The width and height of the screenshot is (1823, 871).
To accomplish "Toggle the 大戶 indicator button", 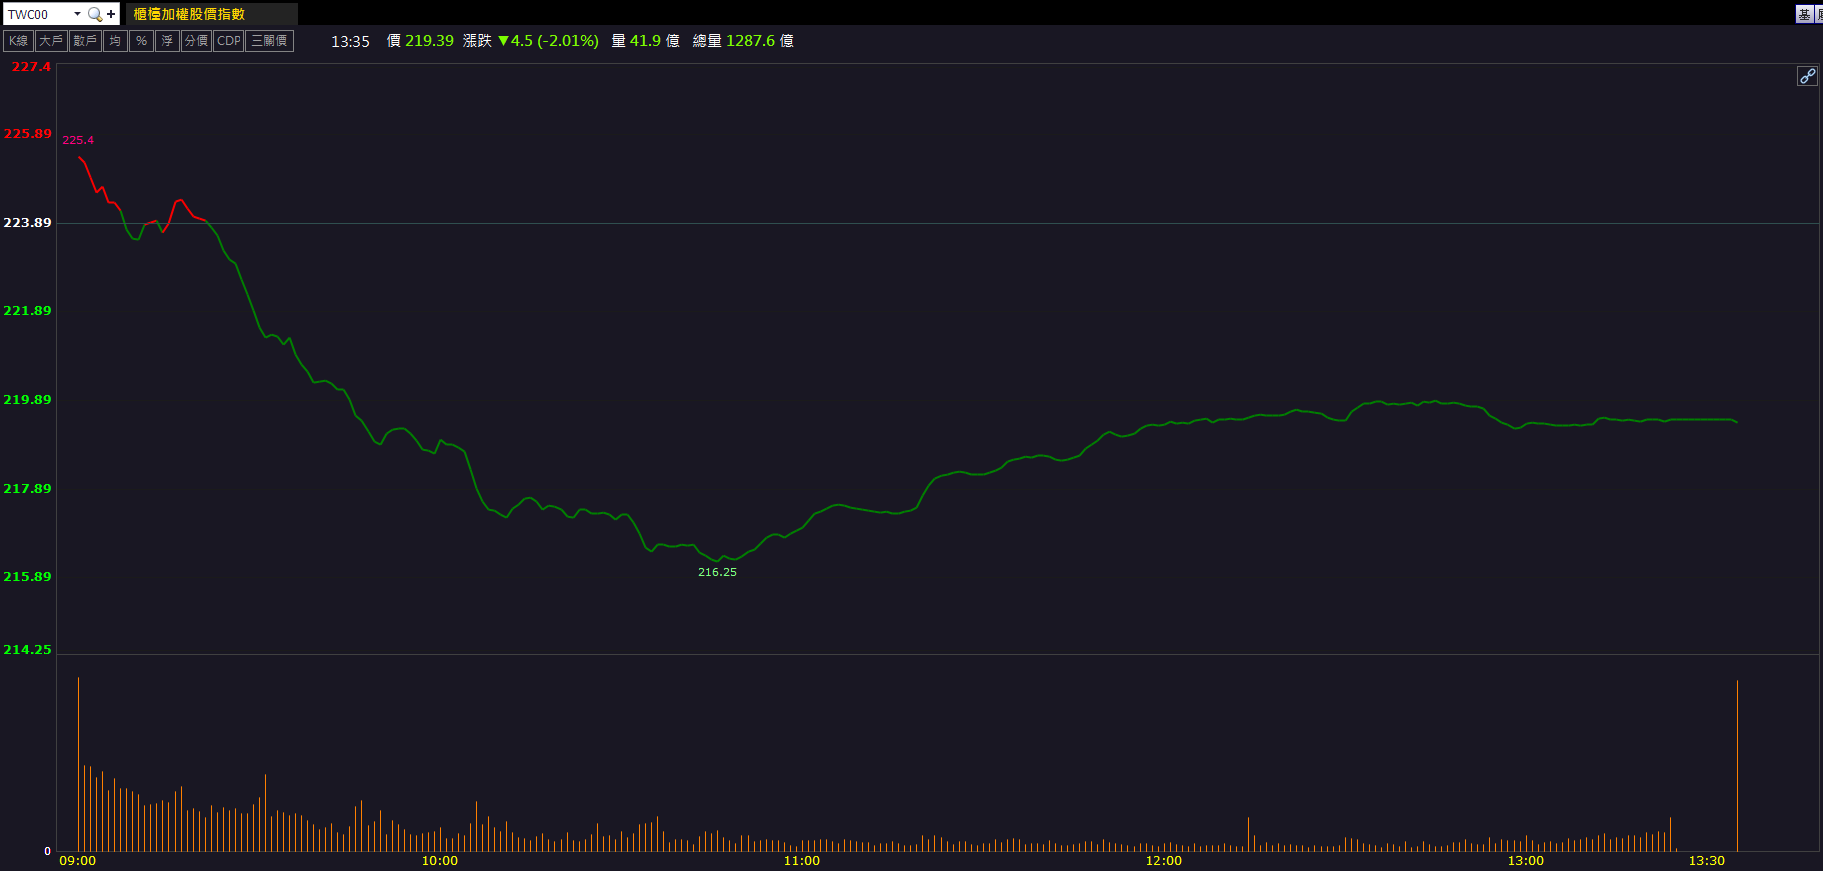I will pos(51,41).
